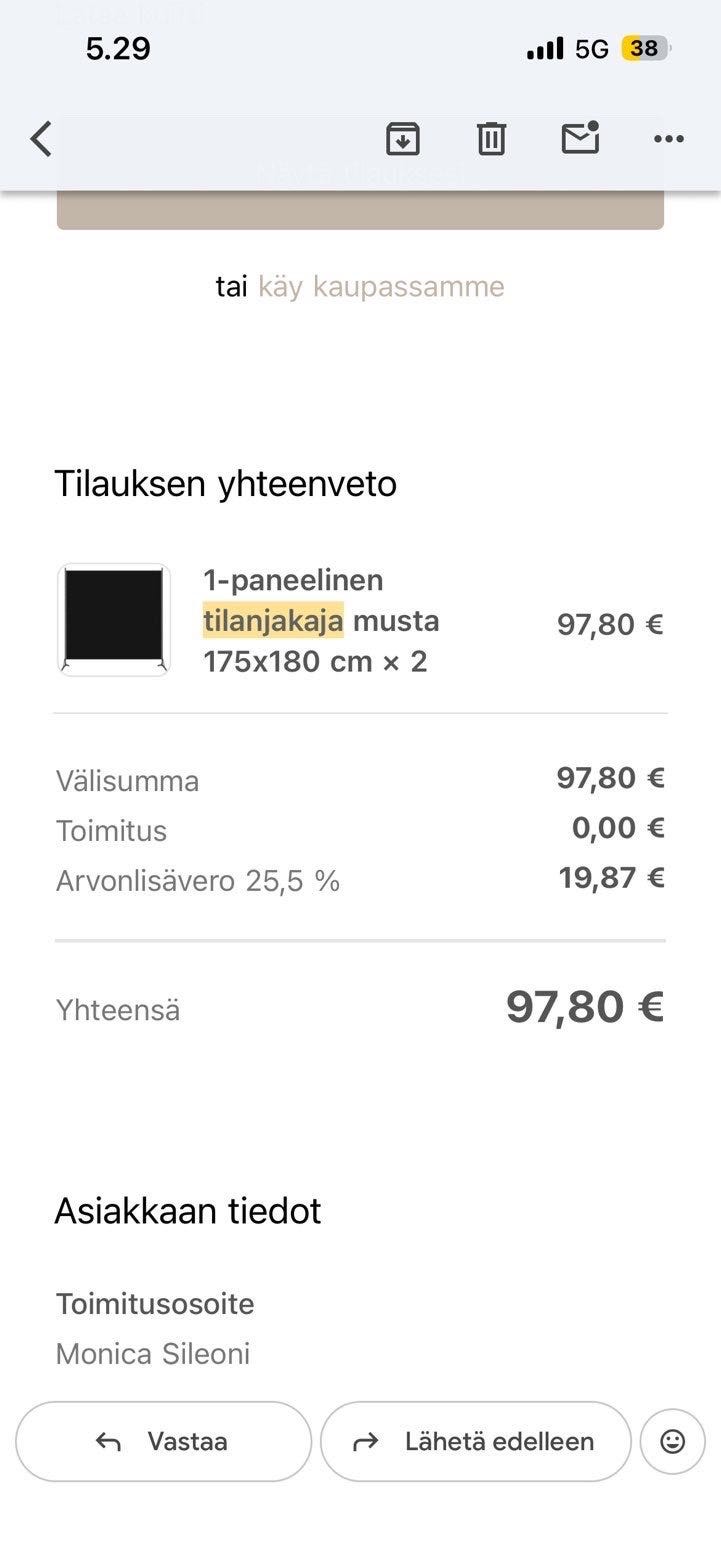
Task: Tap the 'Asiakkaan tiedot' heading
Action: [188, 1211]
